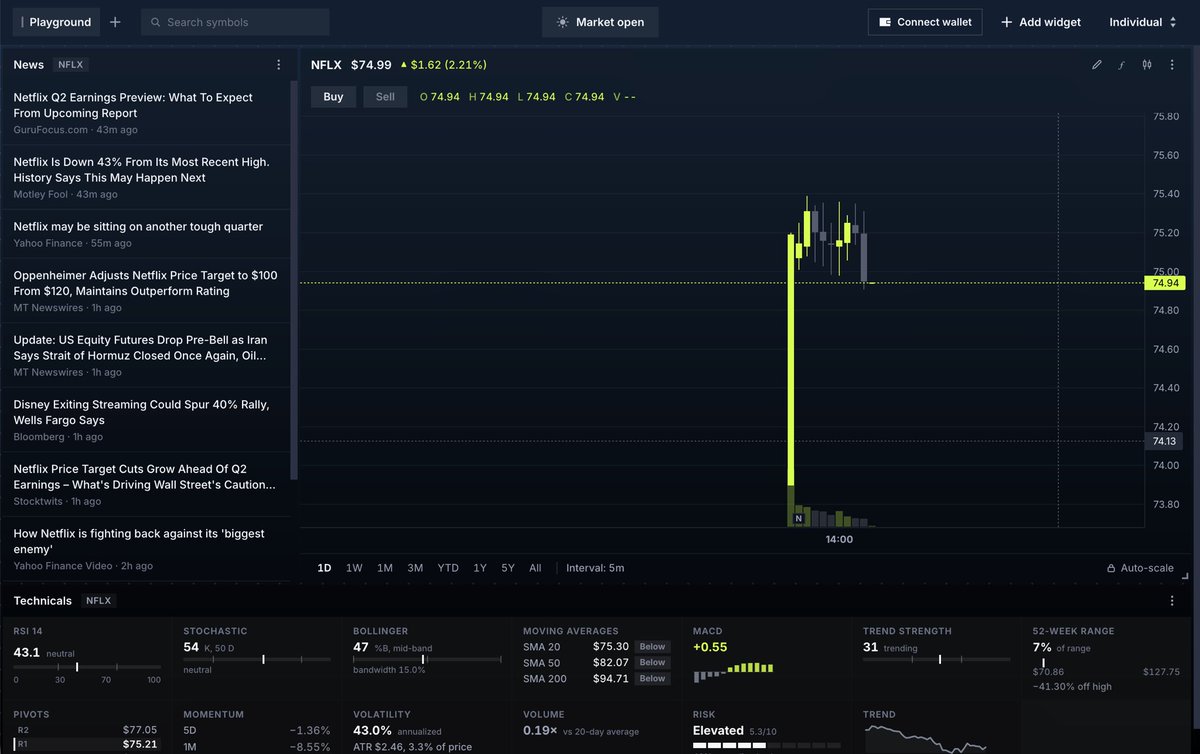
Task: Open the News widget three-dot menu
Action: [278, 65]
